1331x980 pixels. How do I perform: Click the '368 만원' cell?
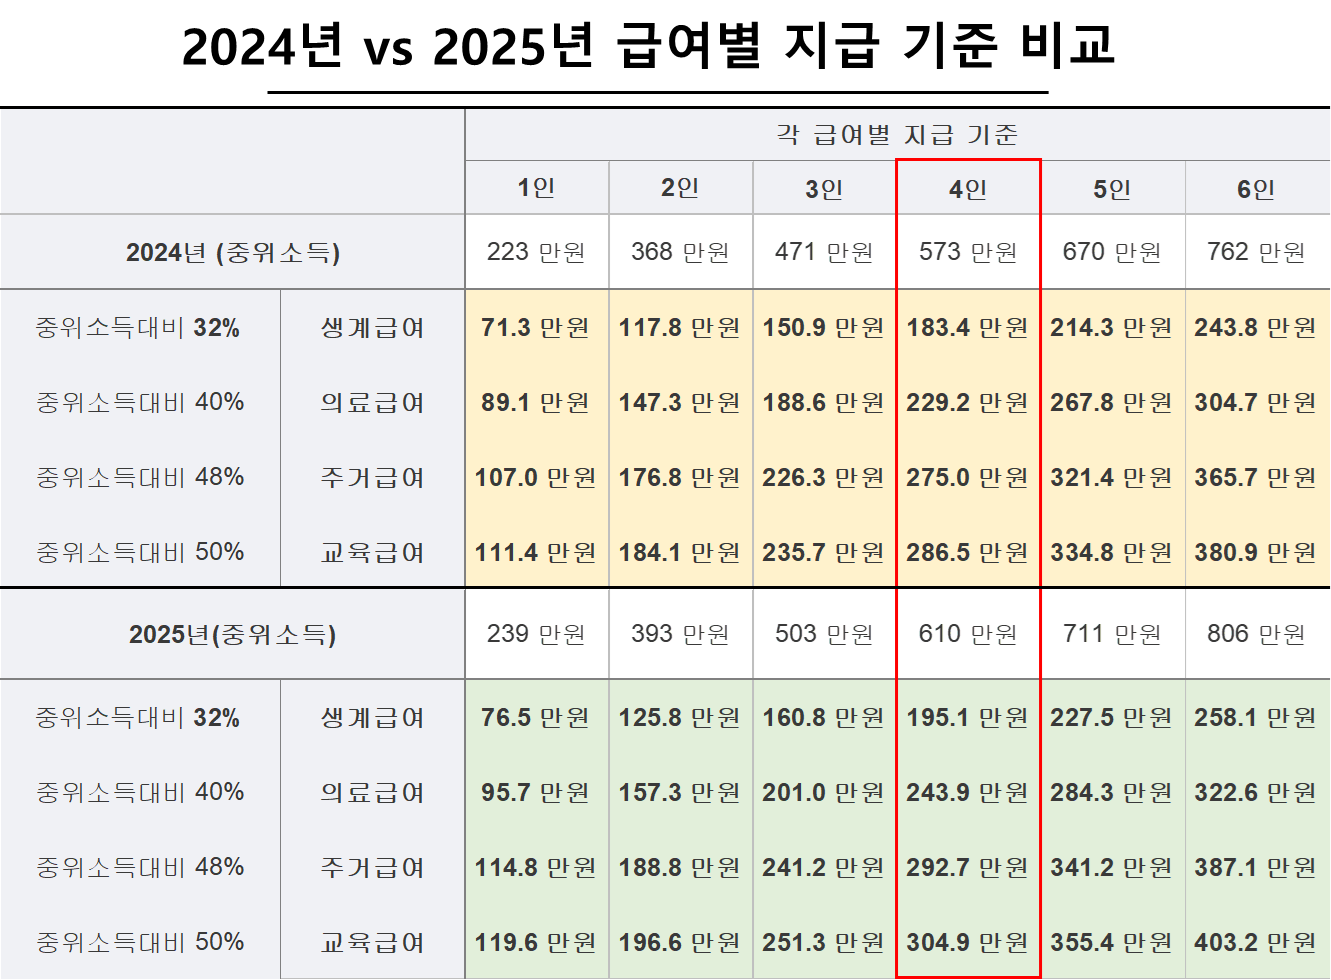(x=680, y=252)
